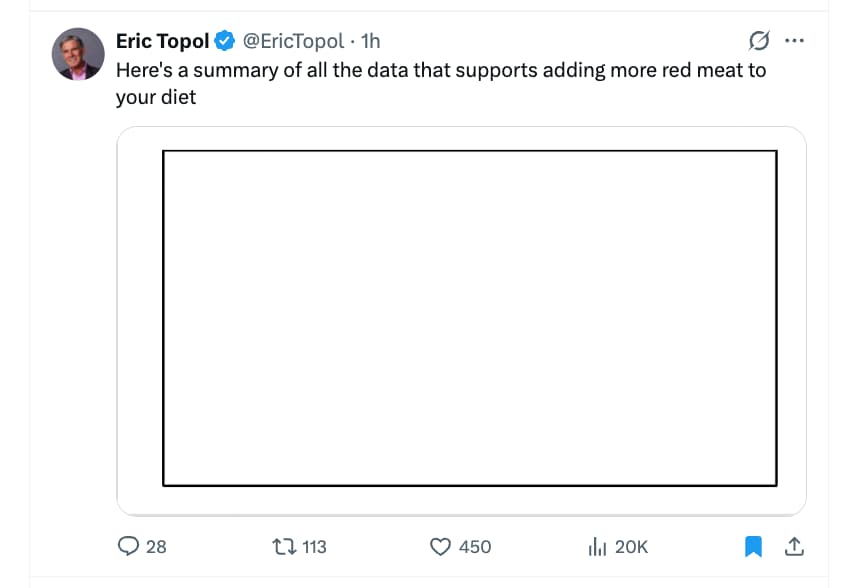This screenshot has width=866, height=588.
Task: Open the view analytics bar-chart icon
Action: point(598,547)
